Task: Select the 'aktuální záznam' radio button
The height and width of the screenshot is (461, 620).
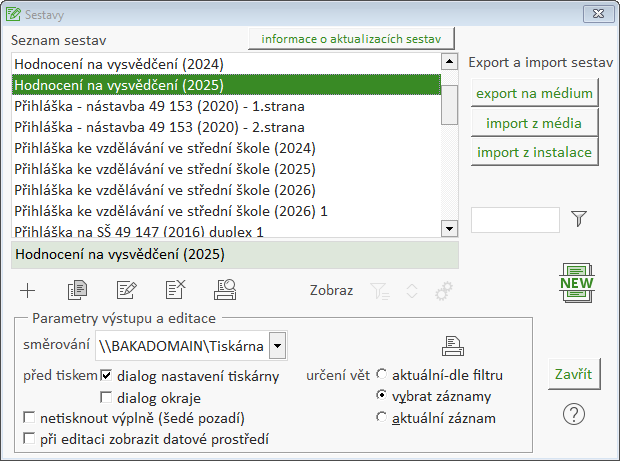Action: pyautogui.click(x=381, y=418)
